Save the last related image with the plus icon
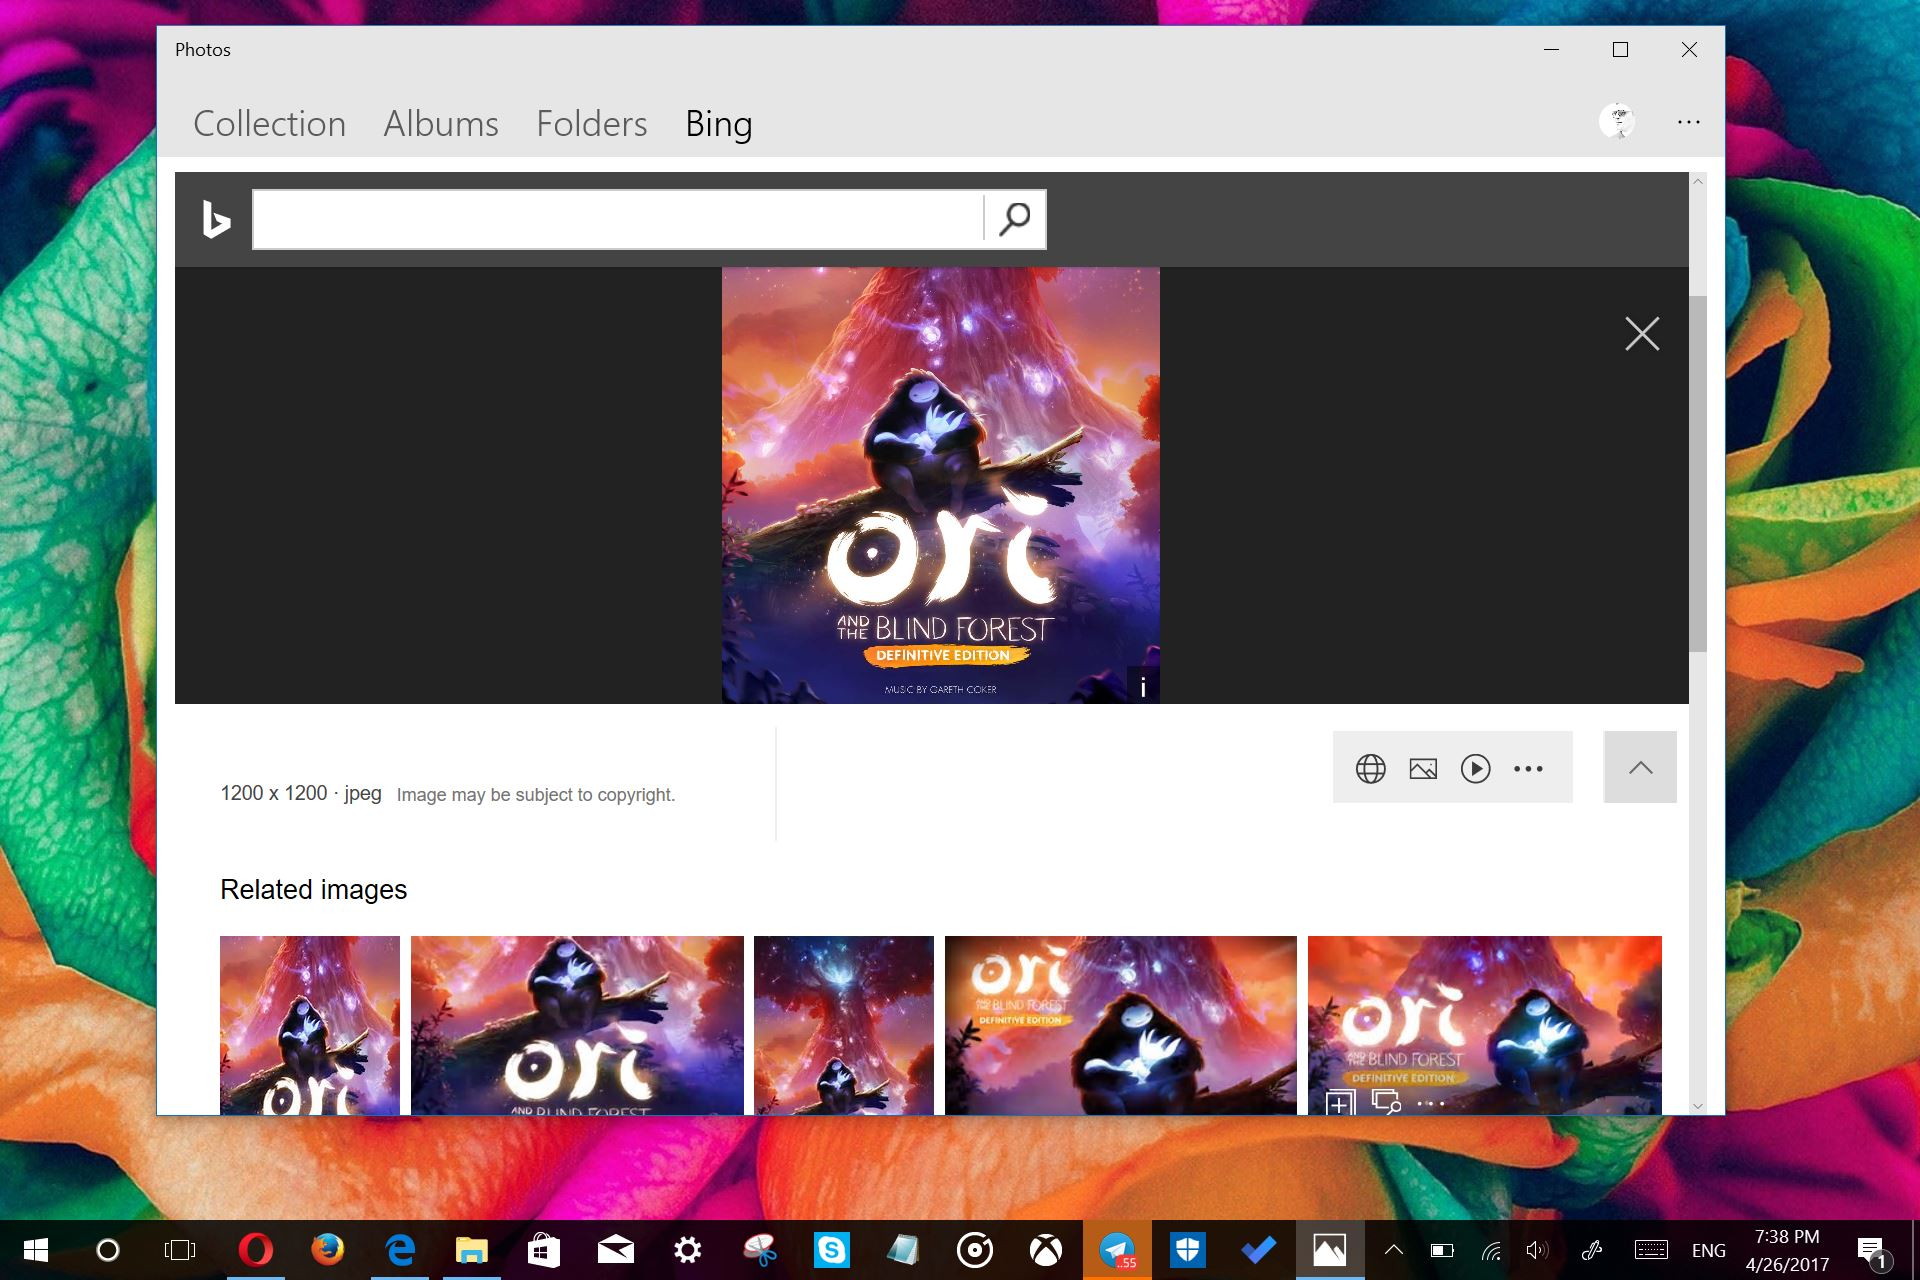 click(1340, 1103)
